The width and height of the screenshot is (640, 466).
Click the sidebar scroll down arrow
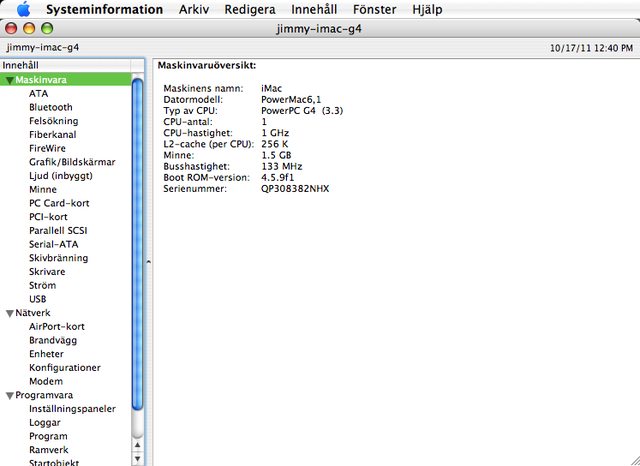click(x=138, y=458)
